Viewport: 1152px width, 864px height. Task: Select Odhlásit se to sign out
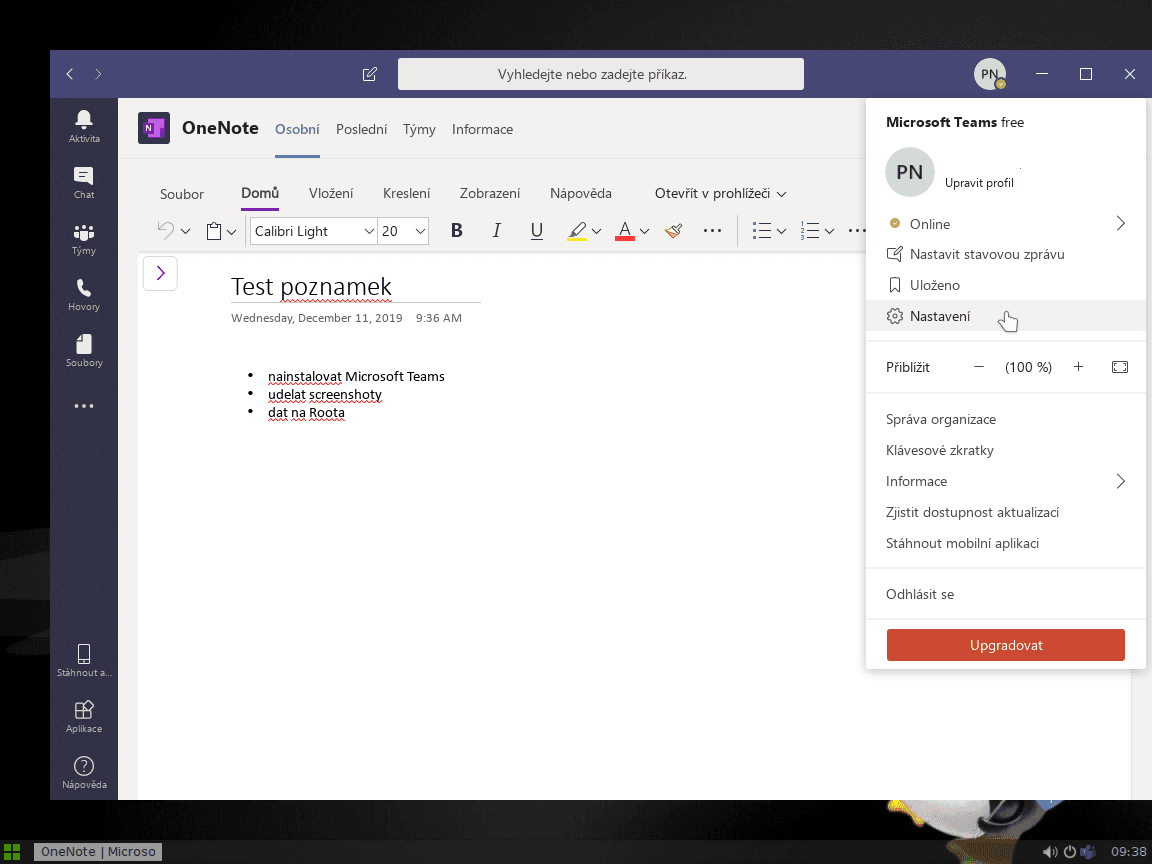[919, 593]
